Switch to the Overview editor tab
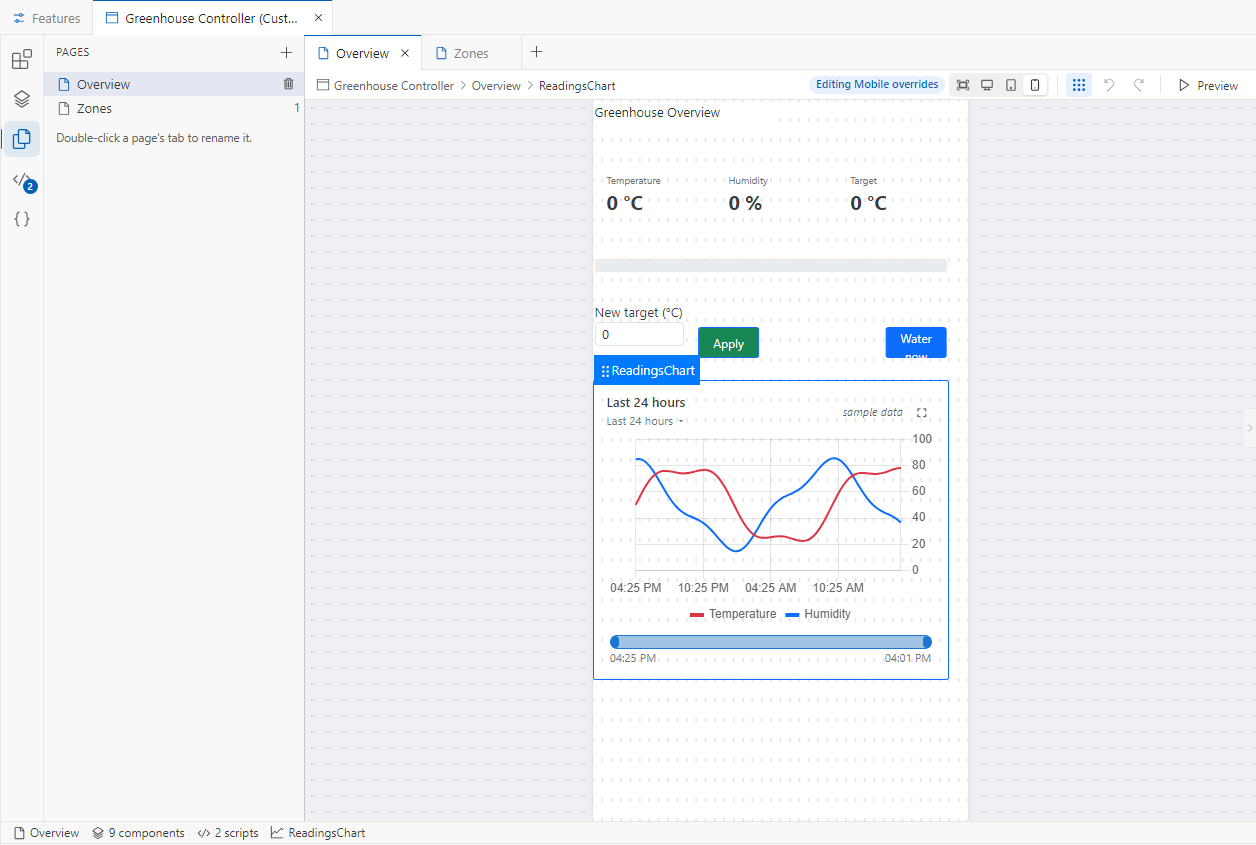The height and width of the screenshot is (845, 1256). pos(362,53)
